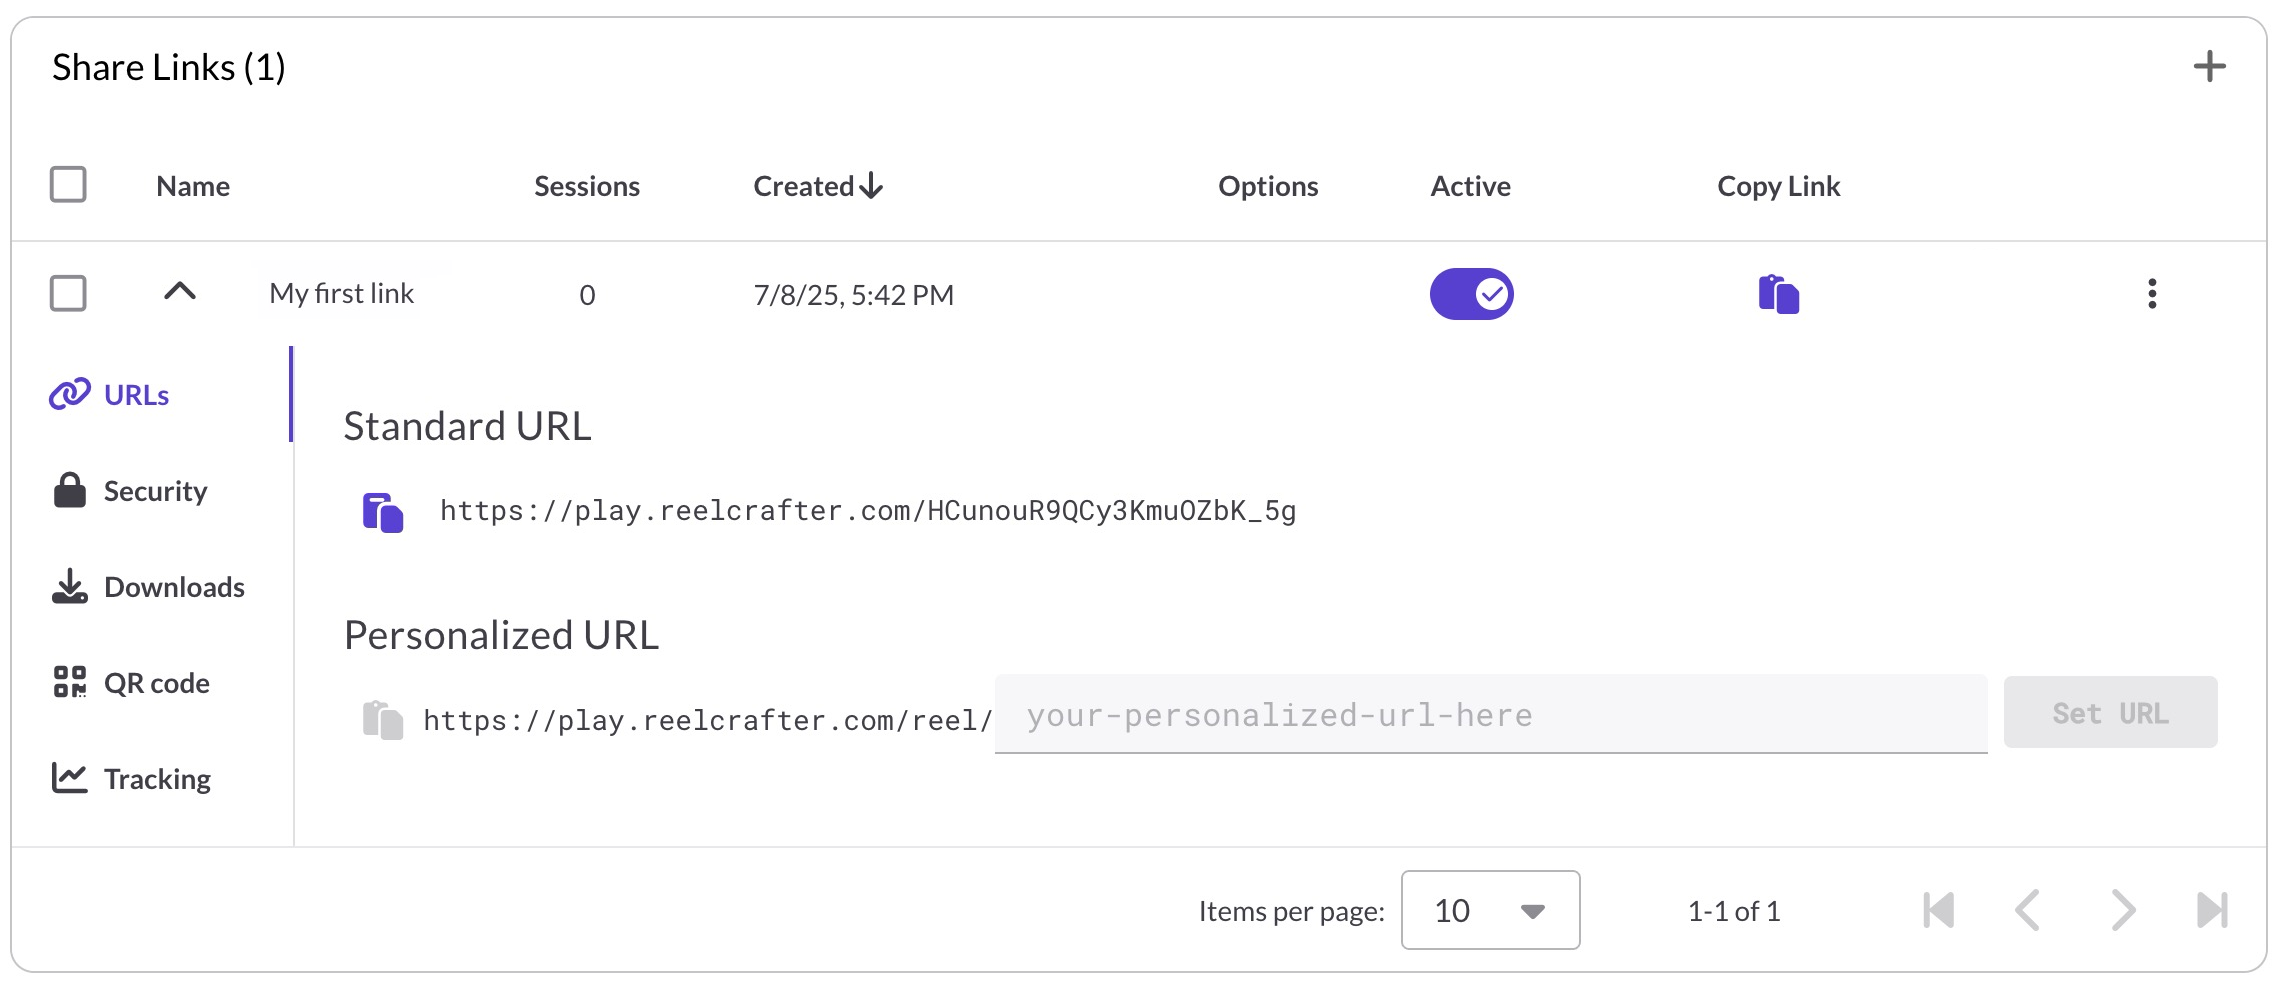The height and width of the screenshot is (988, 2278).
Task: Click the disabled Personalized URL copy icon
Action: point(382,720)
